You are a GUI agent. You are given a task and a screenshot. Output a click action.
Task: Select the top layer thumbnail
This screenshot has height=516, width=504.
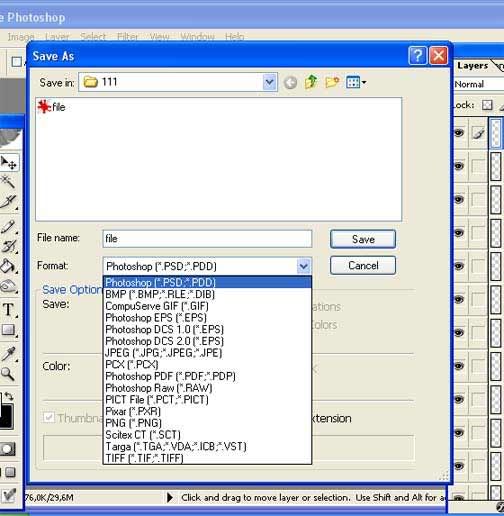496,133
